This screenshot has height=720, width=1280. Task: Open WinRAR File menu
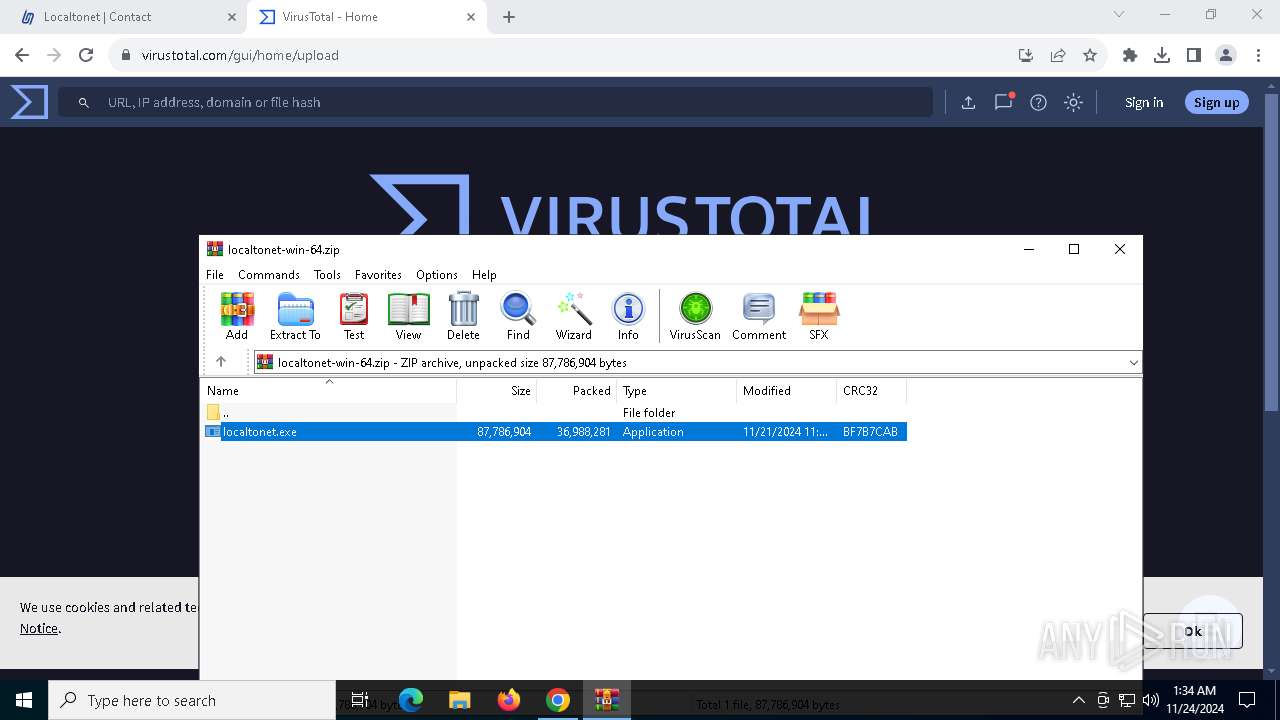(x=215, y=274)
